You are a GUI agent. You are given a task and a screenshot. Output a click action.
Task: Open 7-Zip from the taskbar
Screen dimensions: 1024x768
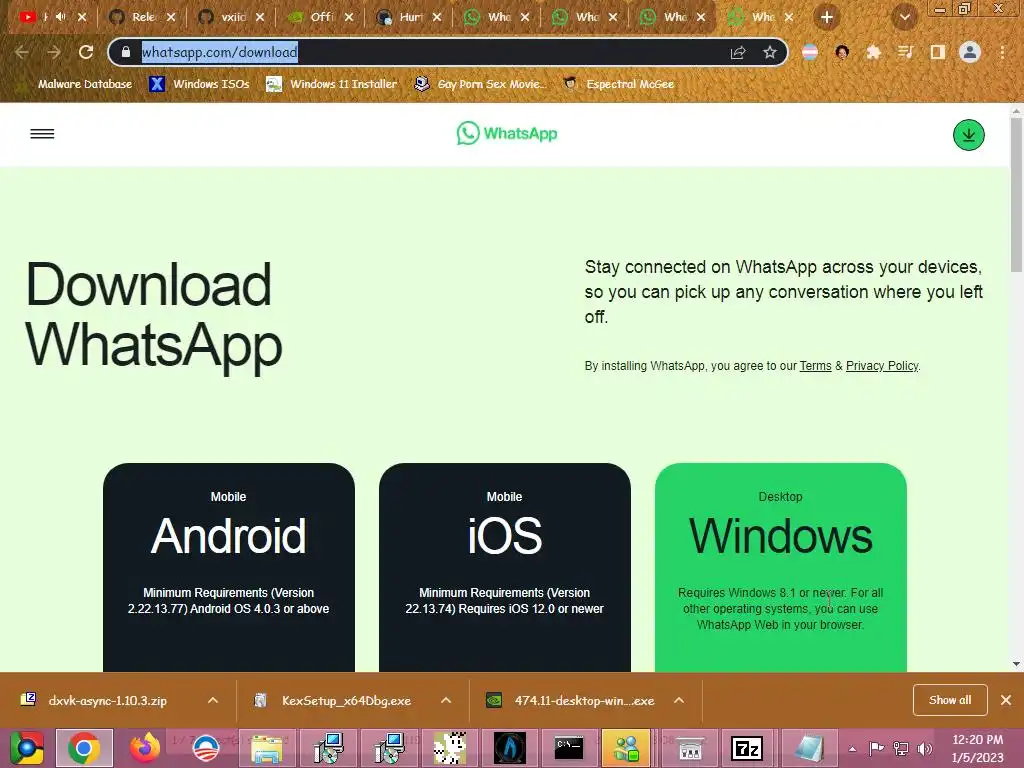pos(746,748)
